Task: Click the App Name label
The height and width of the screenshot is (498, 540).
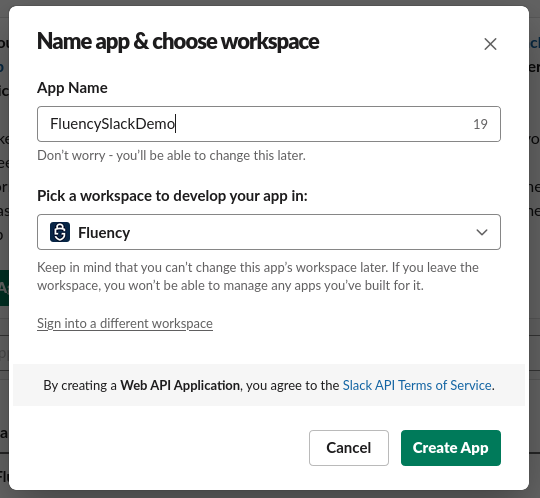Action: (72, 88)
